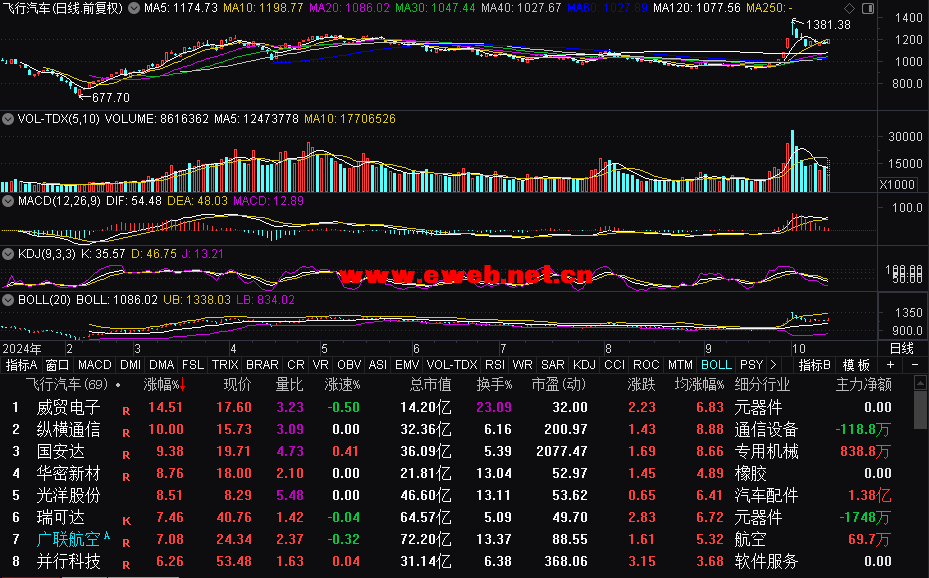Switch indicator to WR
This screenshot has width=929, height=578.
[522, 365]
